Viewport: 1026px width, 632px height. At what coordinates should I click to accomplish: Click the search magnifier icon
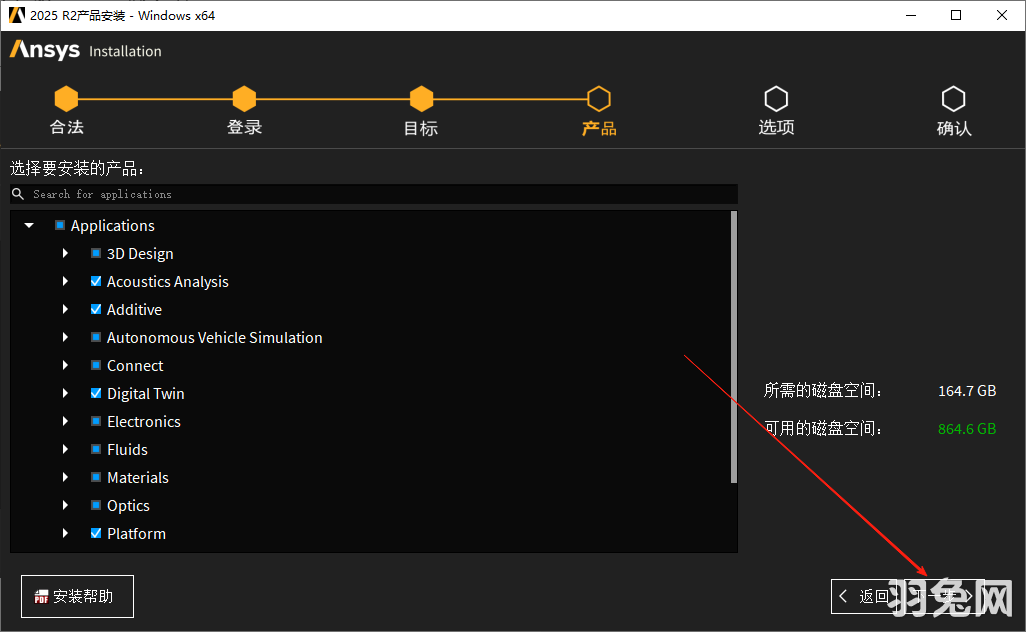pos(16,193)
